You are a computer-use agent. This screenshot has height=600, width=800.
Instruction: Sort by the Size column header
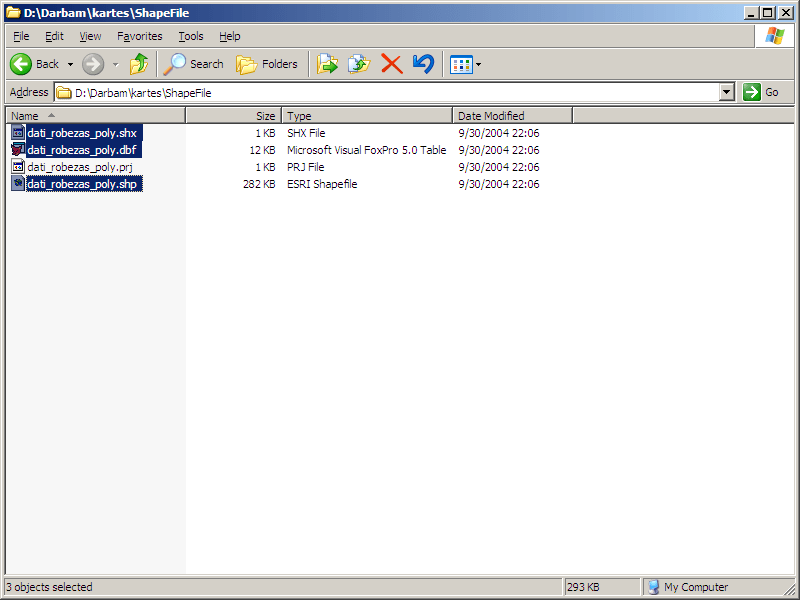(x=234, y=116)
